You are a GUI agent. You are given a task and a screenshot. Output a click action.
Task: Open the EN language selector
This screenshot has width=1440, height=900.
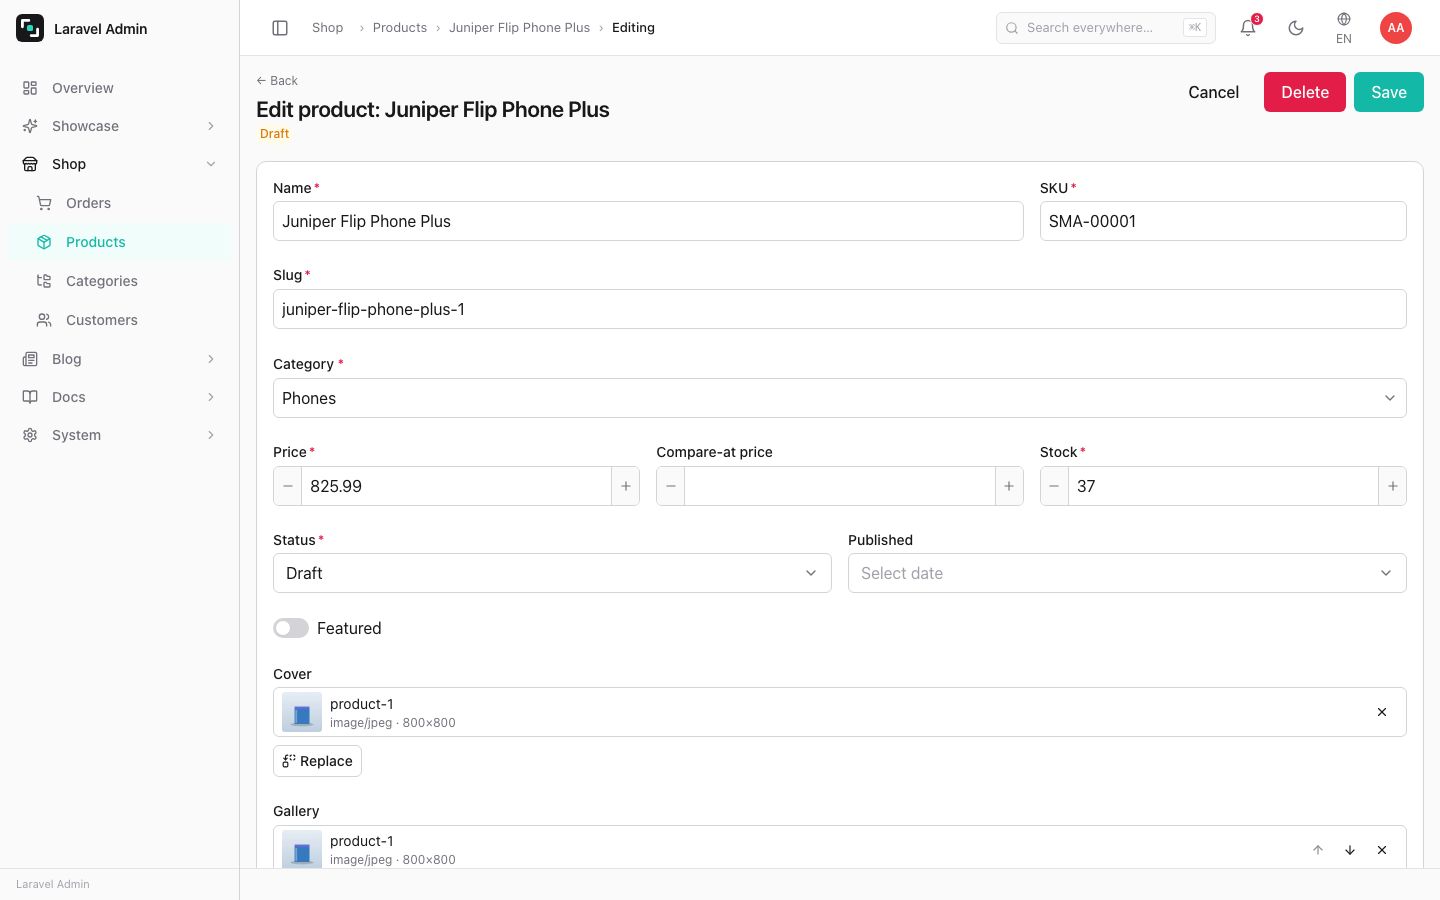(1344, 28)
